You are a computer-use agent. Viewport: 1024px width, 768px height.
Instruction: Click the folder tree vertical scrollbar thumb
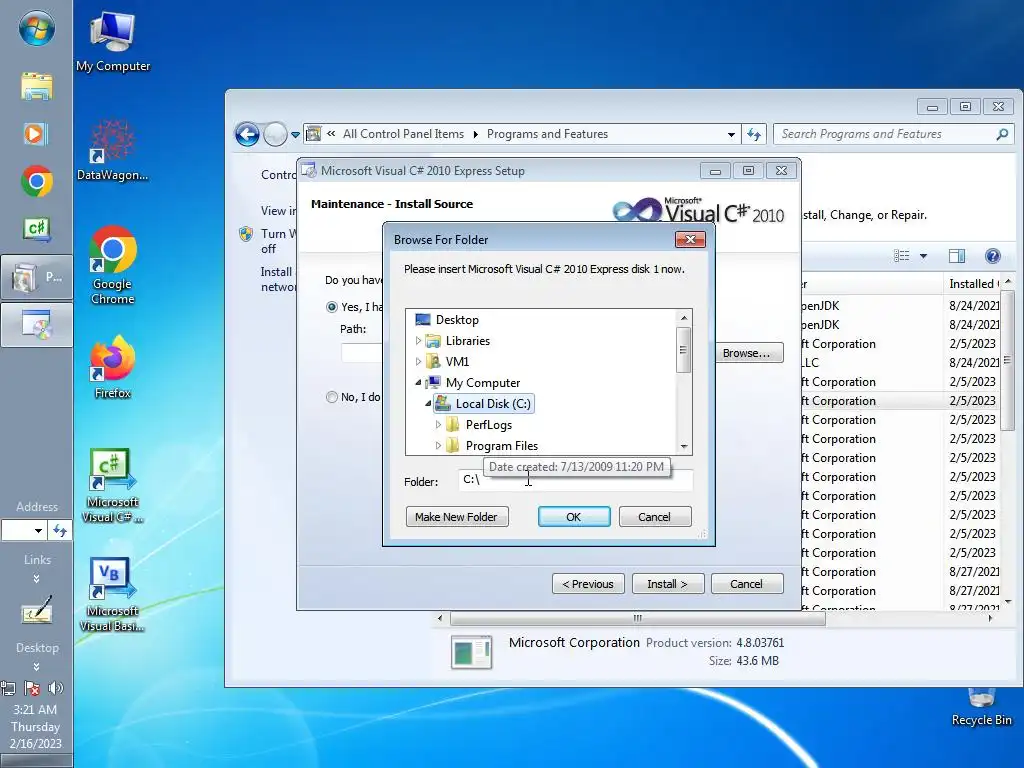683,350
